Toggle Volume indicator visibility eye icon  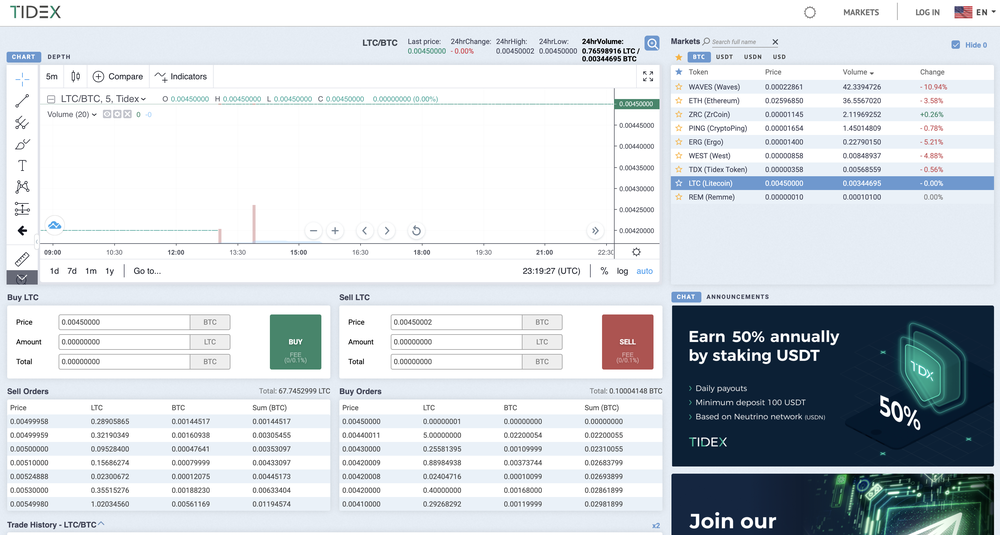click(x=107, y=114)
